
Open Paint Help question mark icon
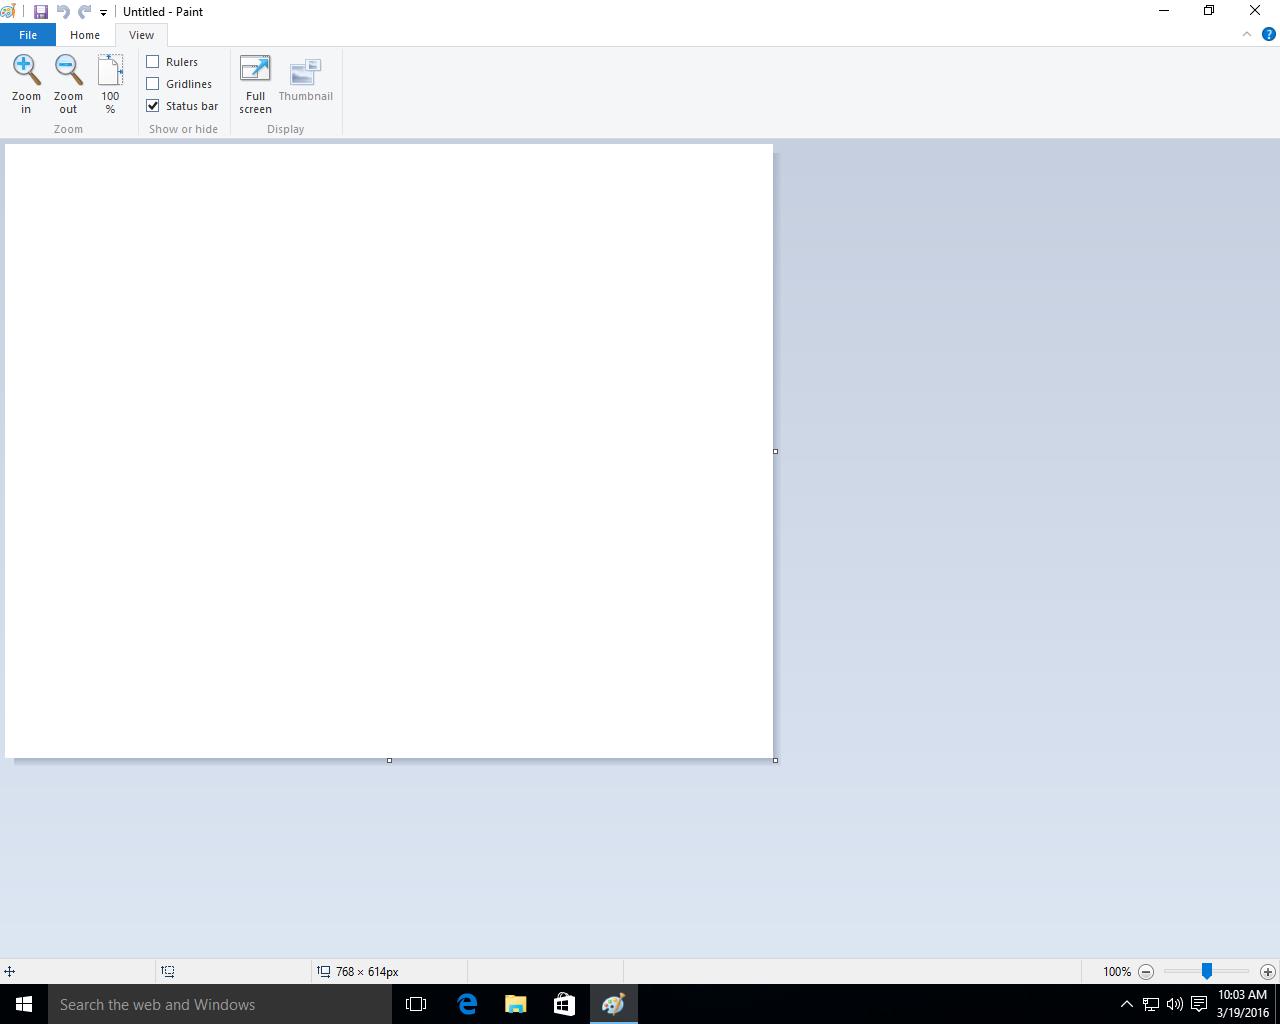1269,34
